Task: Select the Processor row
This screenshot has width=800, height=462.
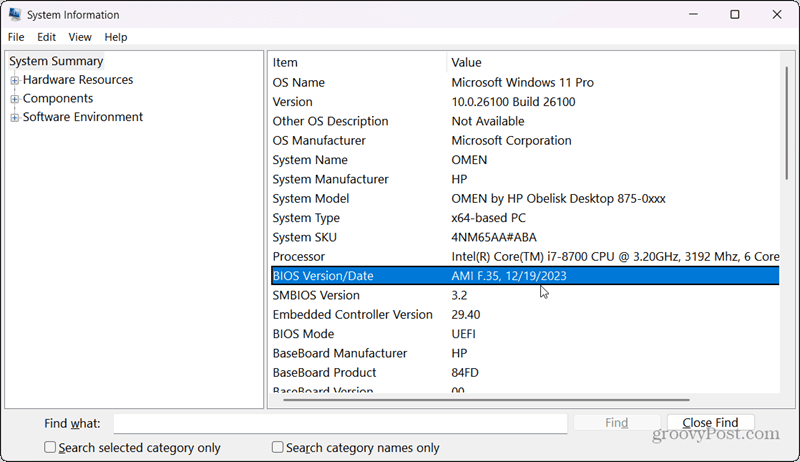Action: tap(525, 256)
